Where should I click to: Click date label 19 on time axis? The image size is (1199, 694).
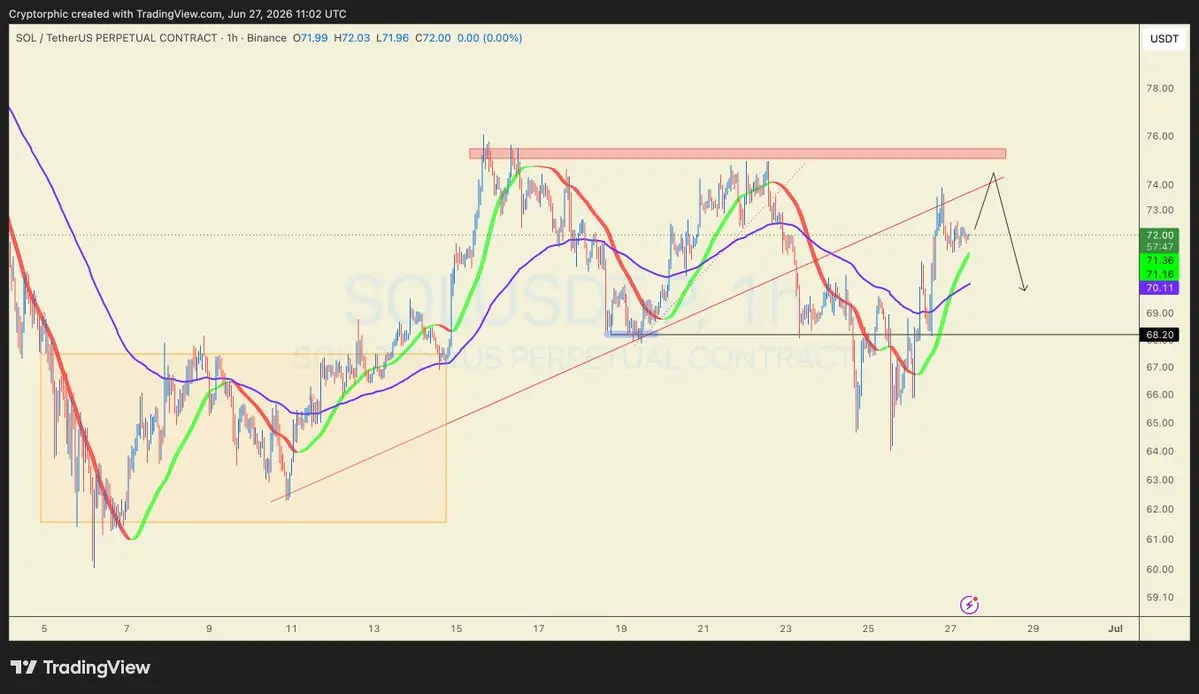click(621, 629)
